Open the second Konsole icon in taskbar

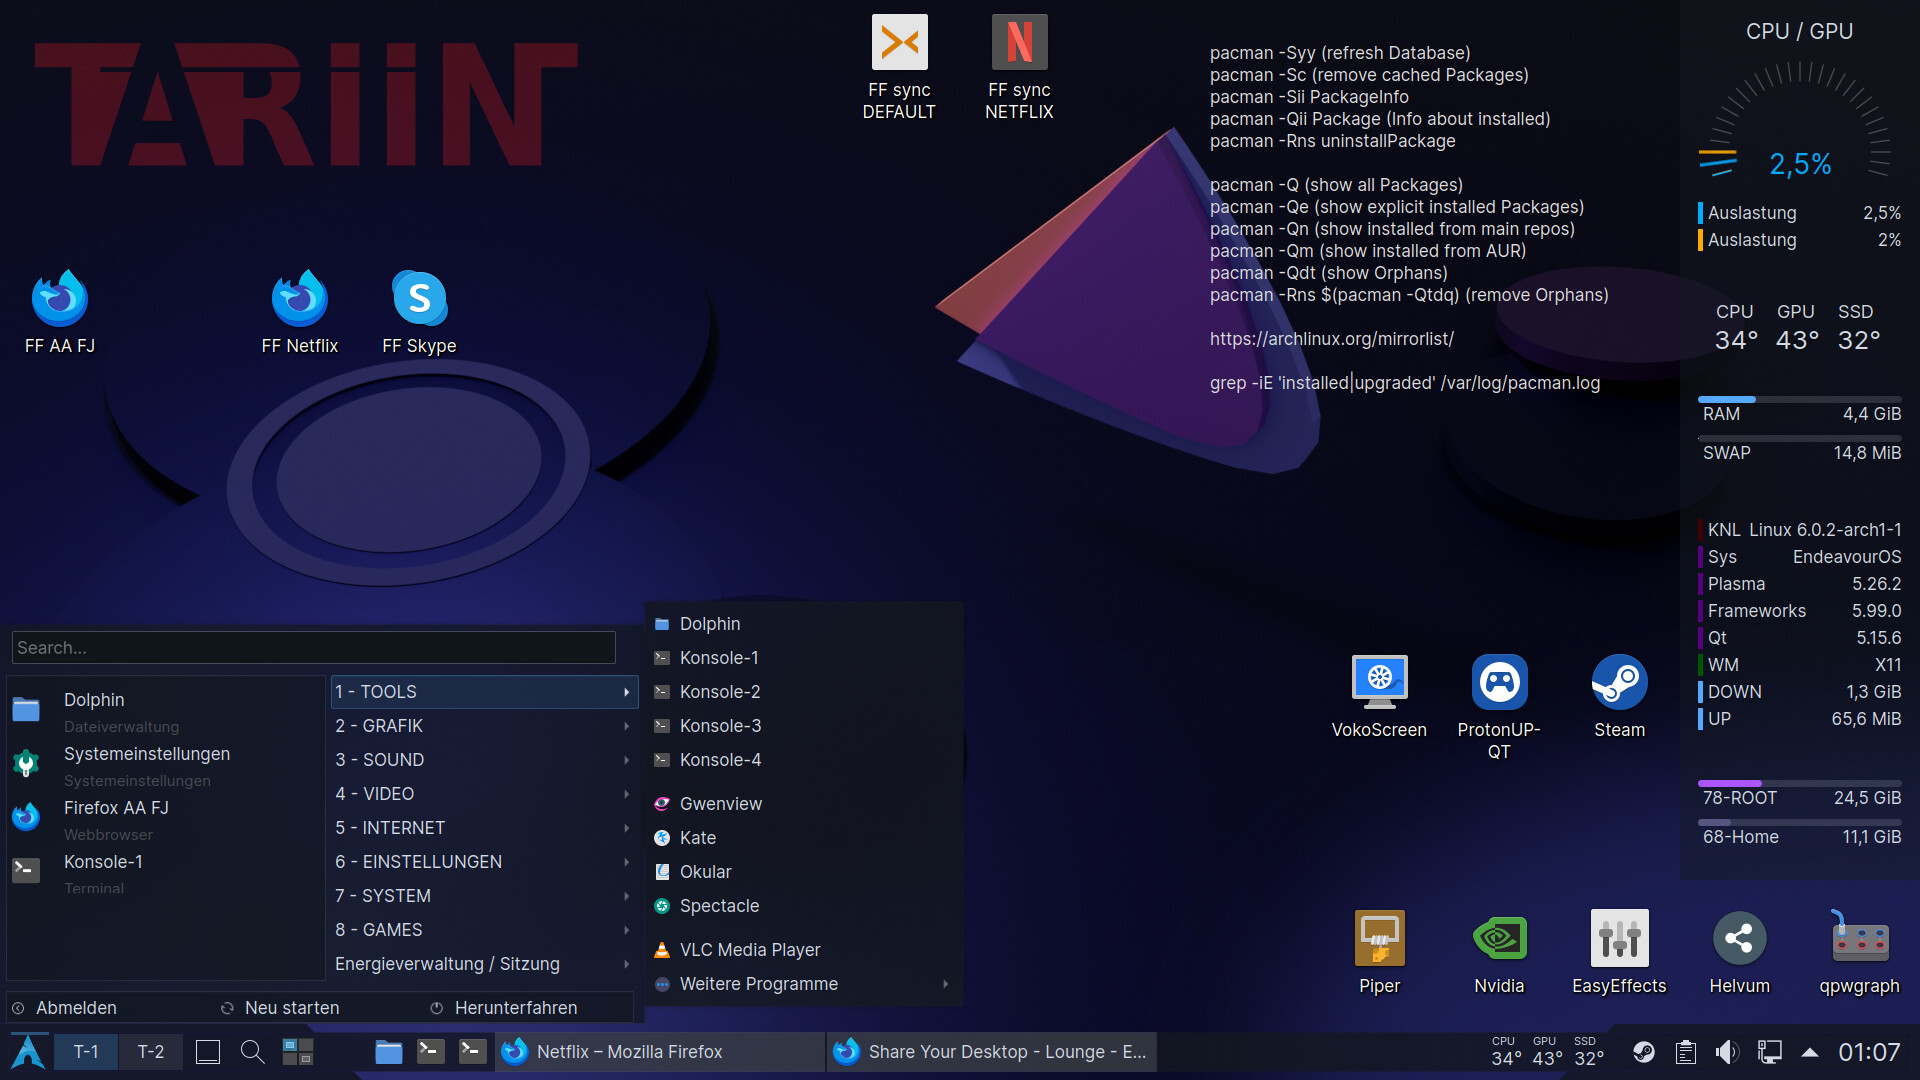pos(472,1051)
